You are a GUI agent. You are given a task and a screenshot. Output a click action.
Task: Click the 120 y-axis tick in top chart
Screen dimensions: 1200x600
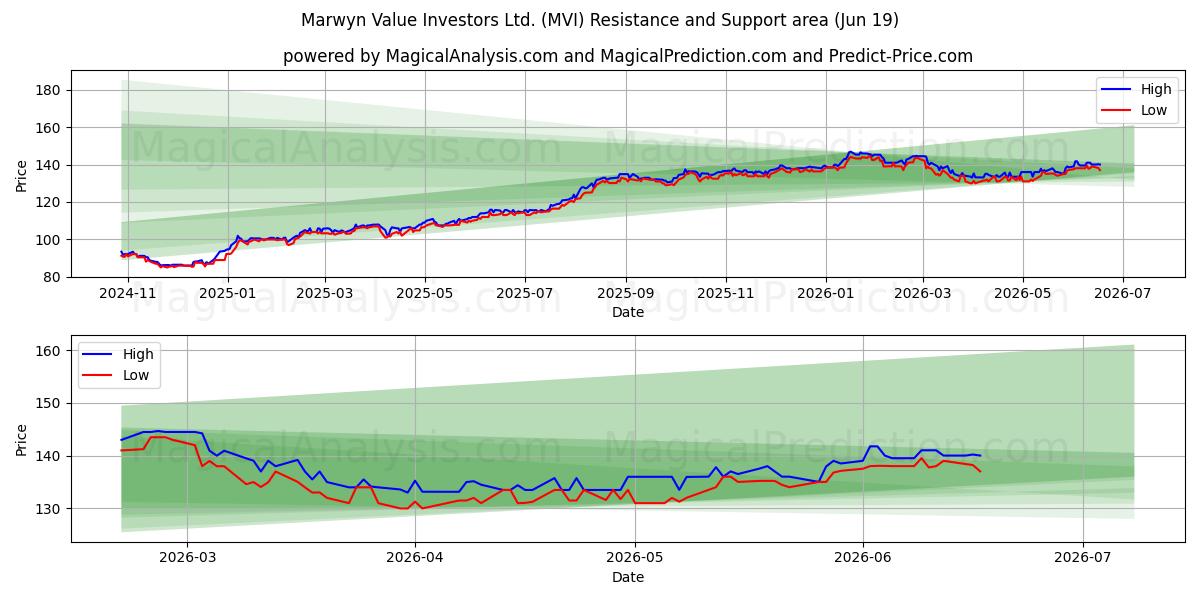tap(50, 202)
